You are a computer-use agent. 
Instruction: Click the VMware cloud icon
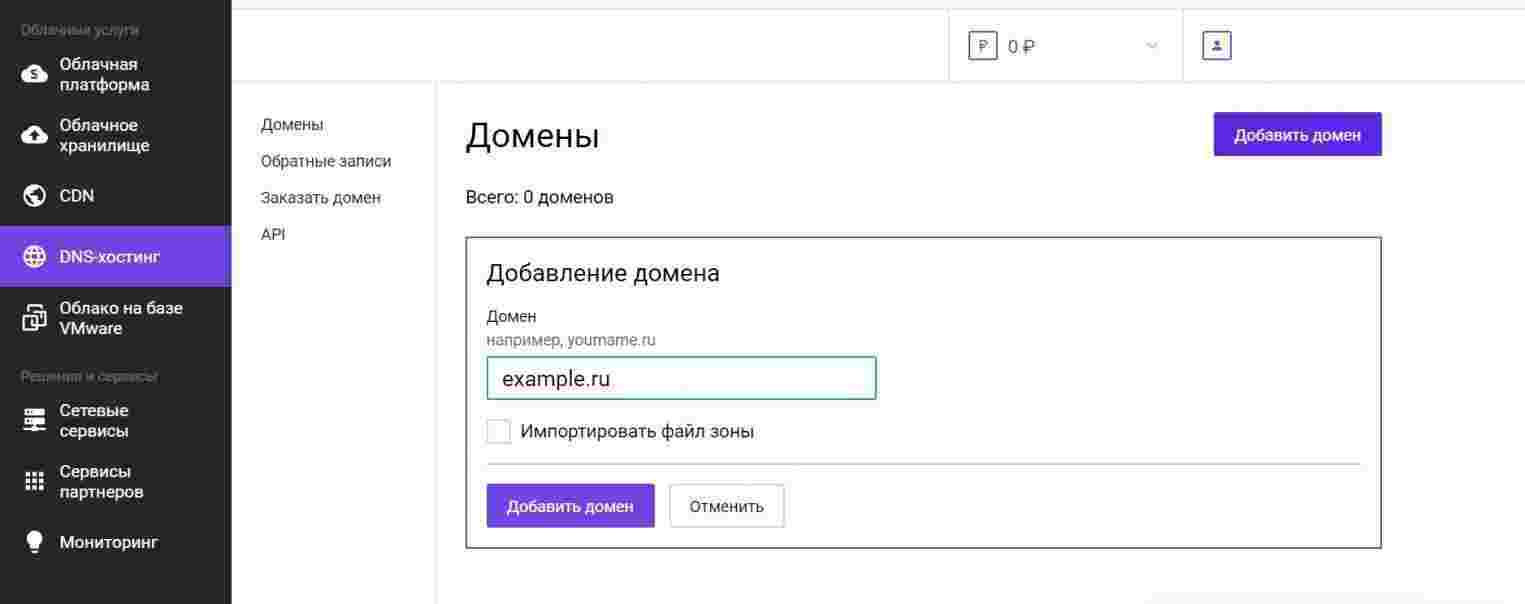[35, 318]
